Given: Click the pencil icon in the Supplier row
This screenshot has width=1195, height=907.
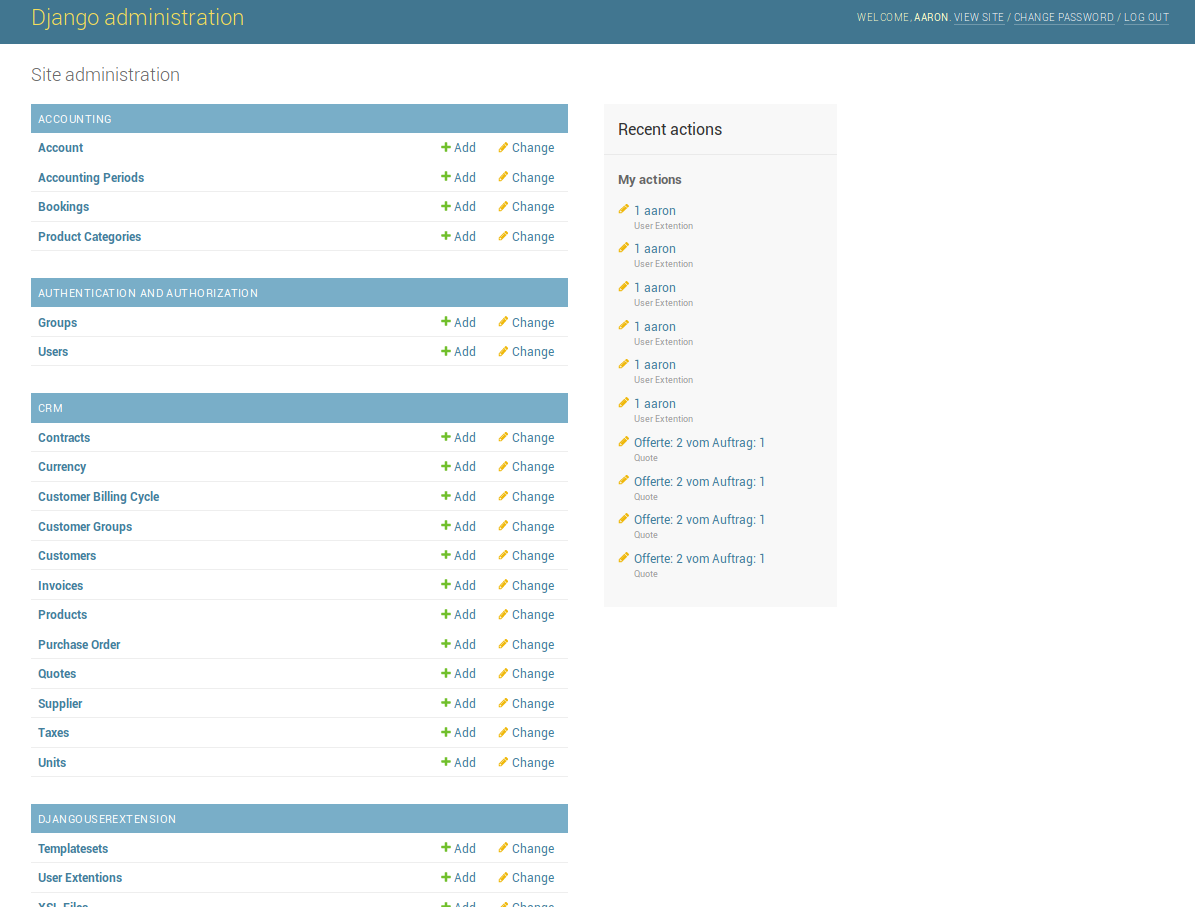Looking at the screenshot, I should [x=503, y=703].
